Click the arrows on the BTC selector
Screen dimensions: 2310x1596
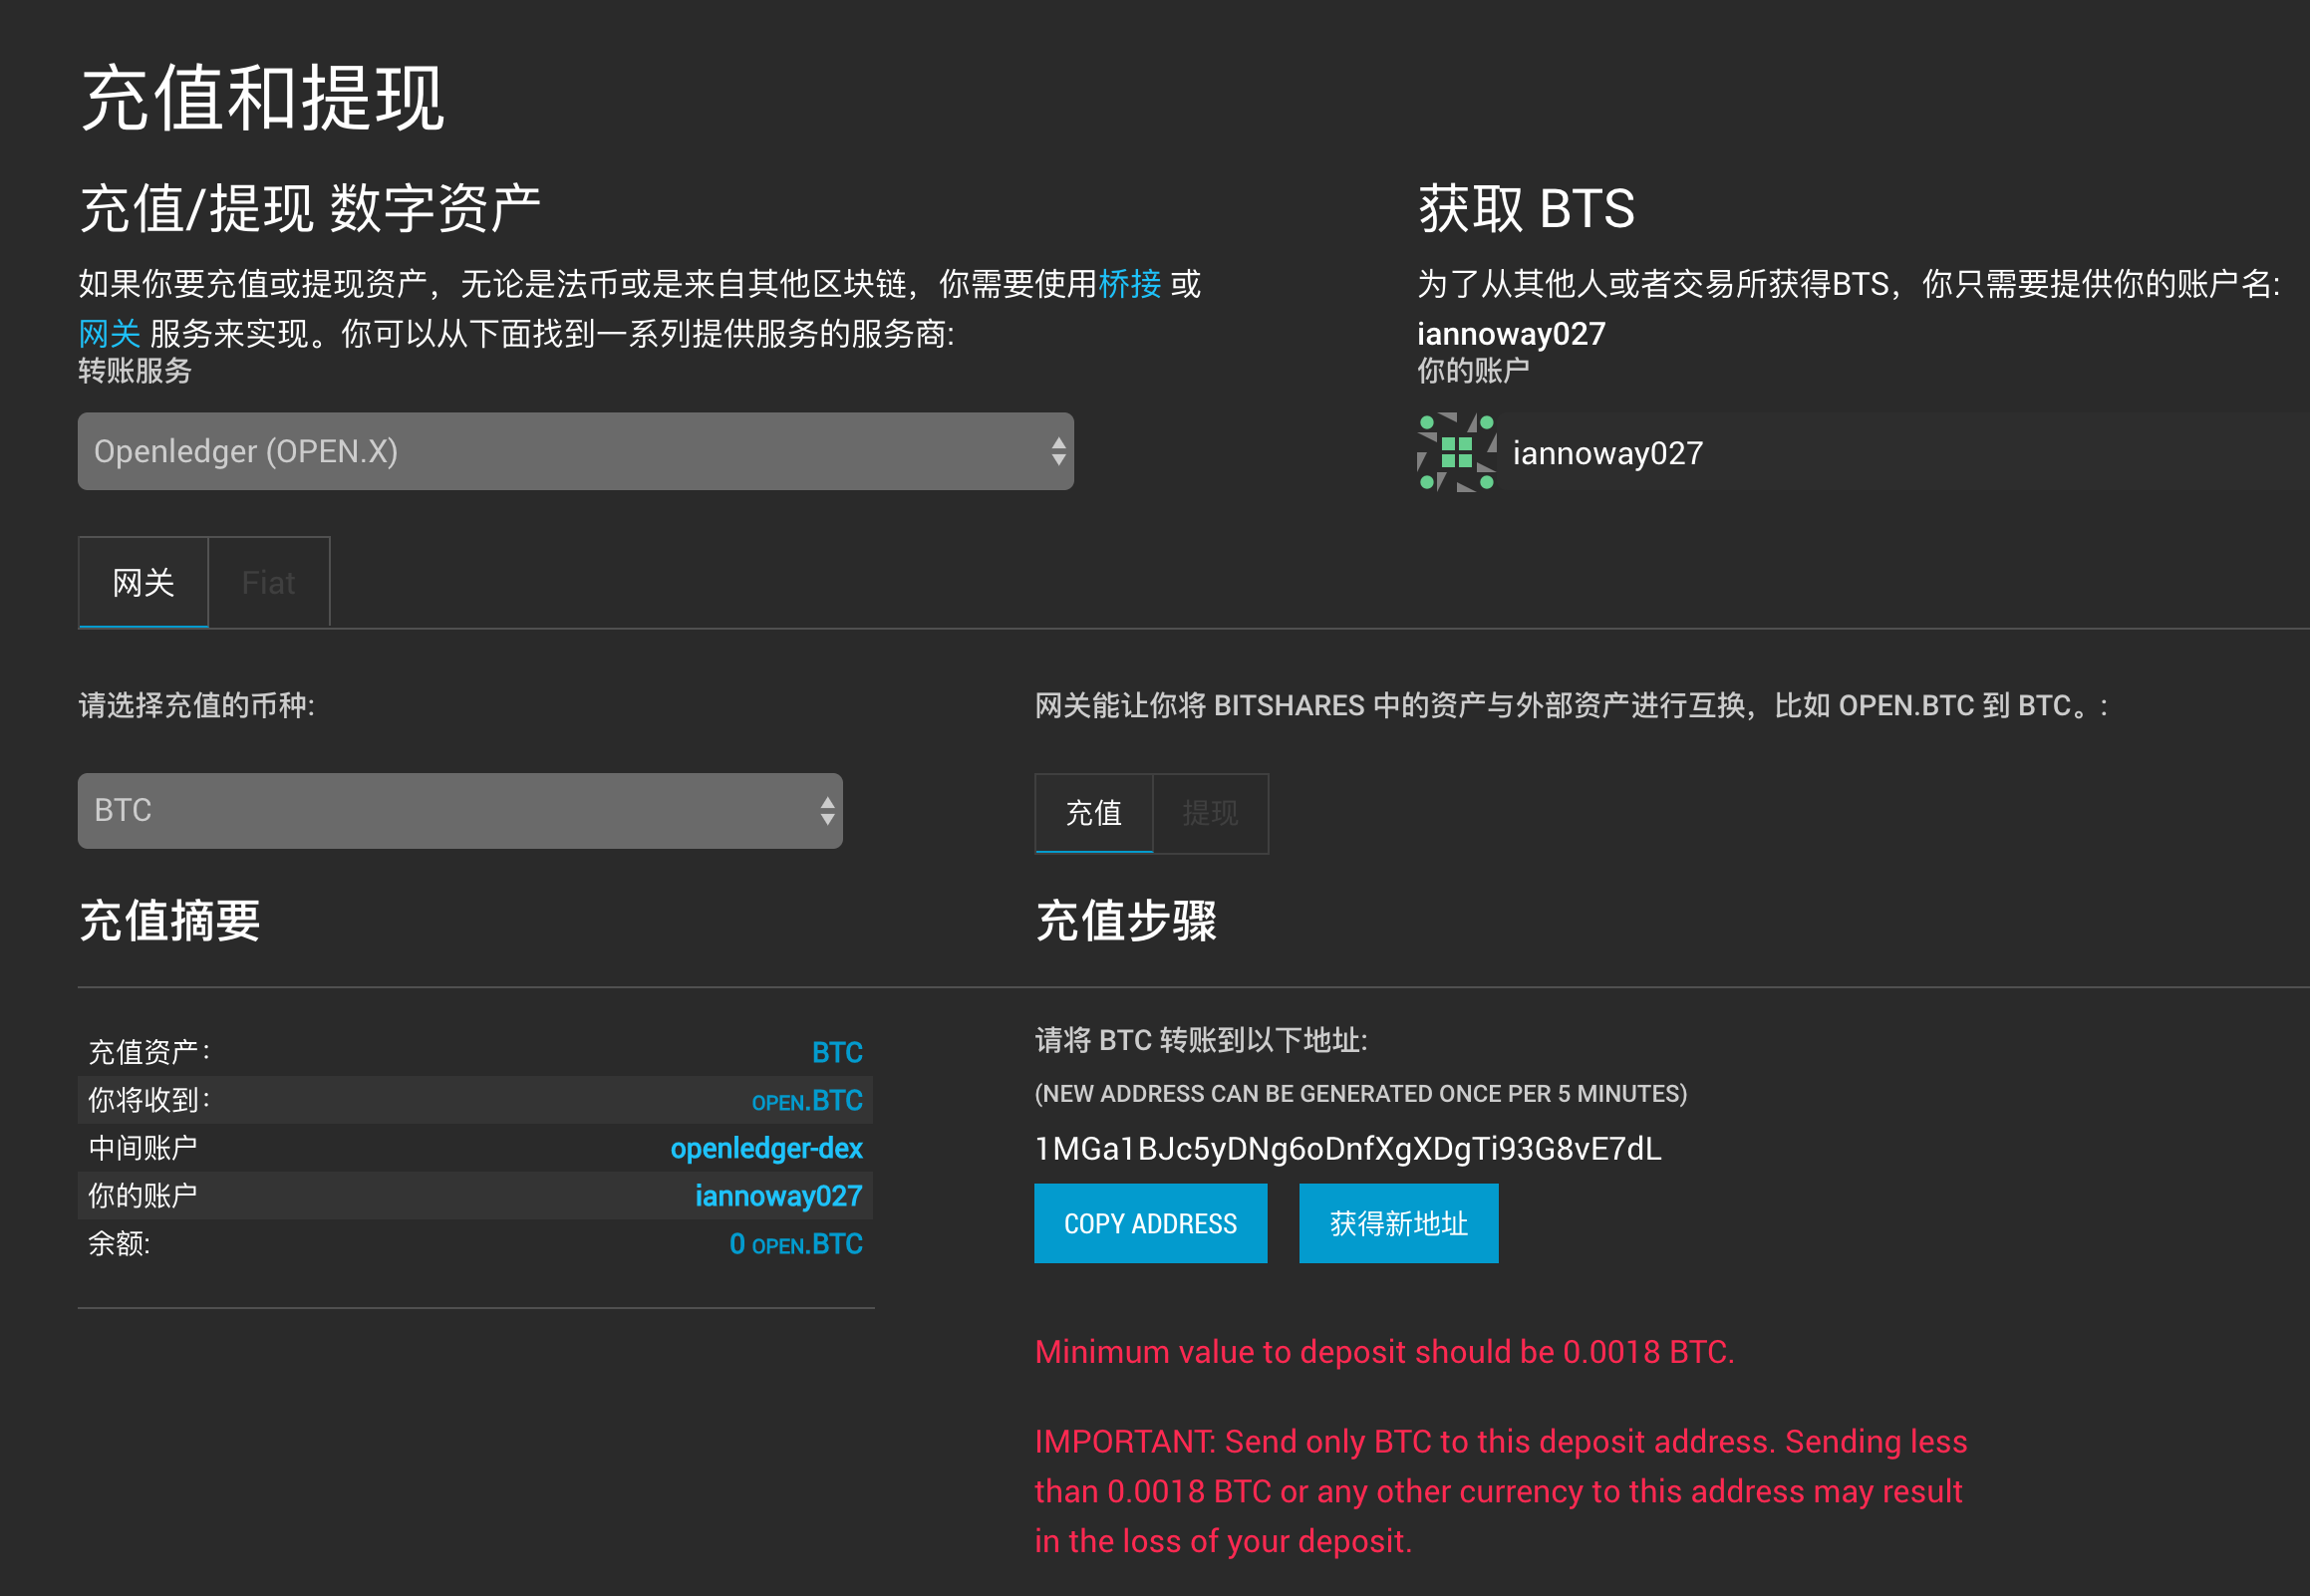[x=827, y=811]
